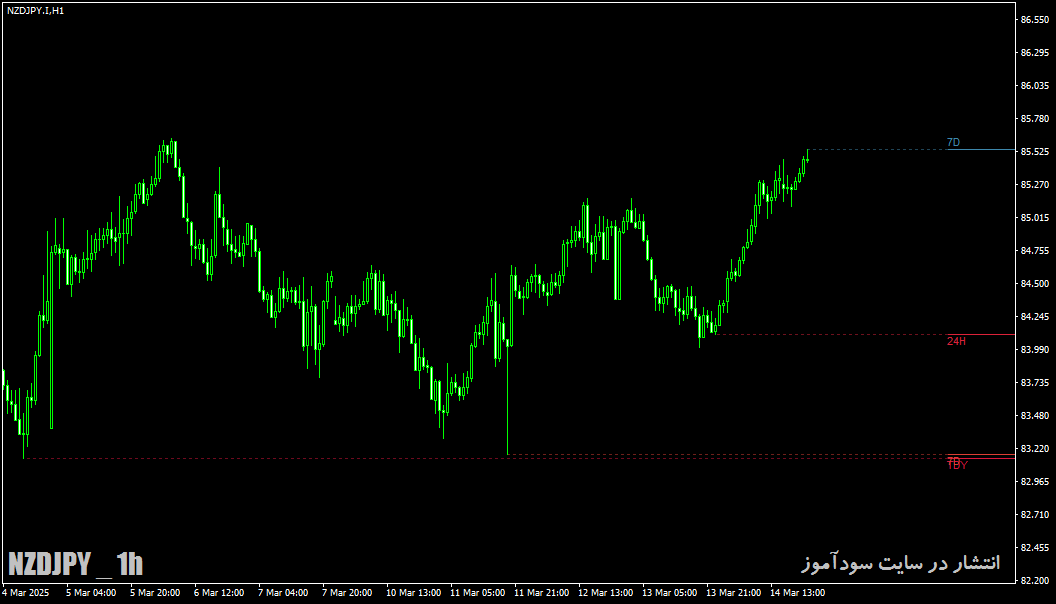
Task: Click the blue dashed 7D high line
Action: tap(876, 149)
